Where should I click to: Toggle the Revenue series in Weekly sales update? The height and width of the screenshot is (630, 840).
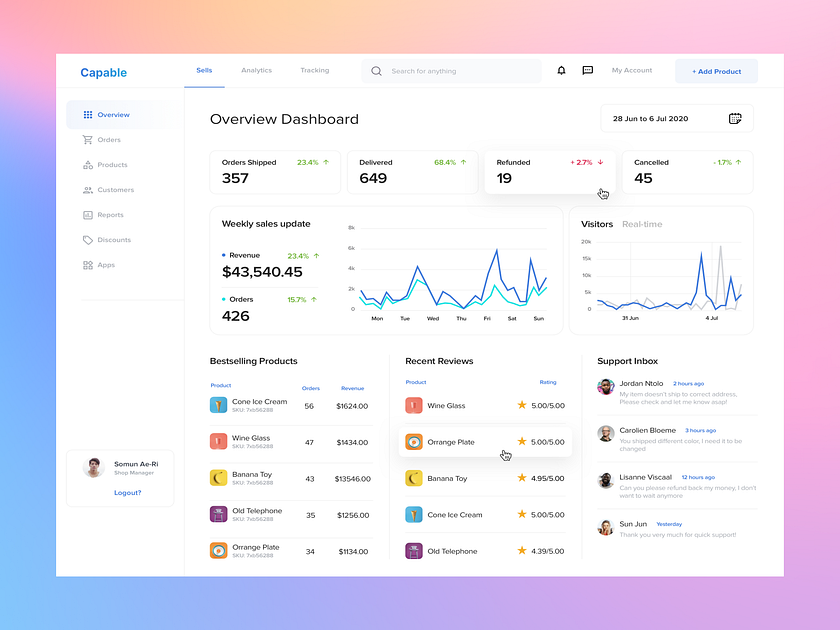point(242,255)
